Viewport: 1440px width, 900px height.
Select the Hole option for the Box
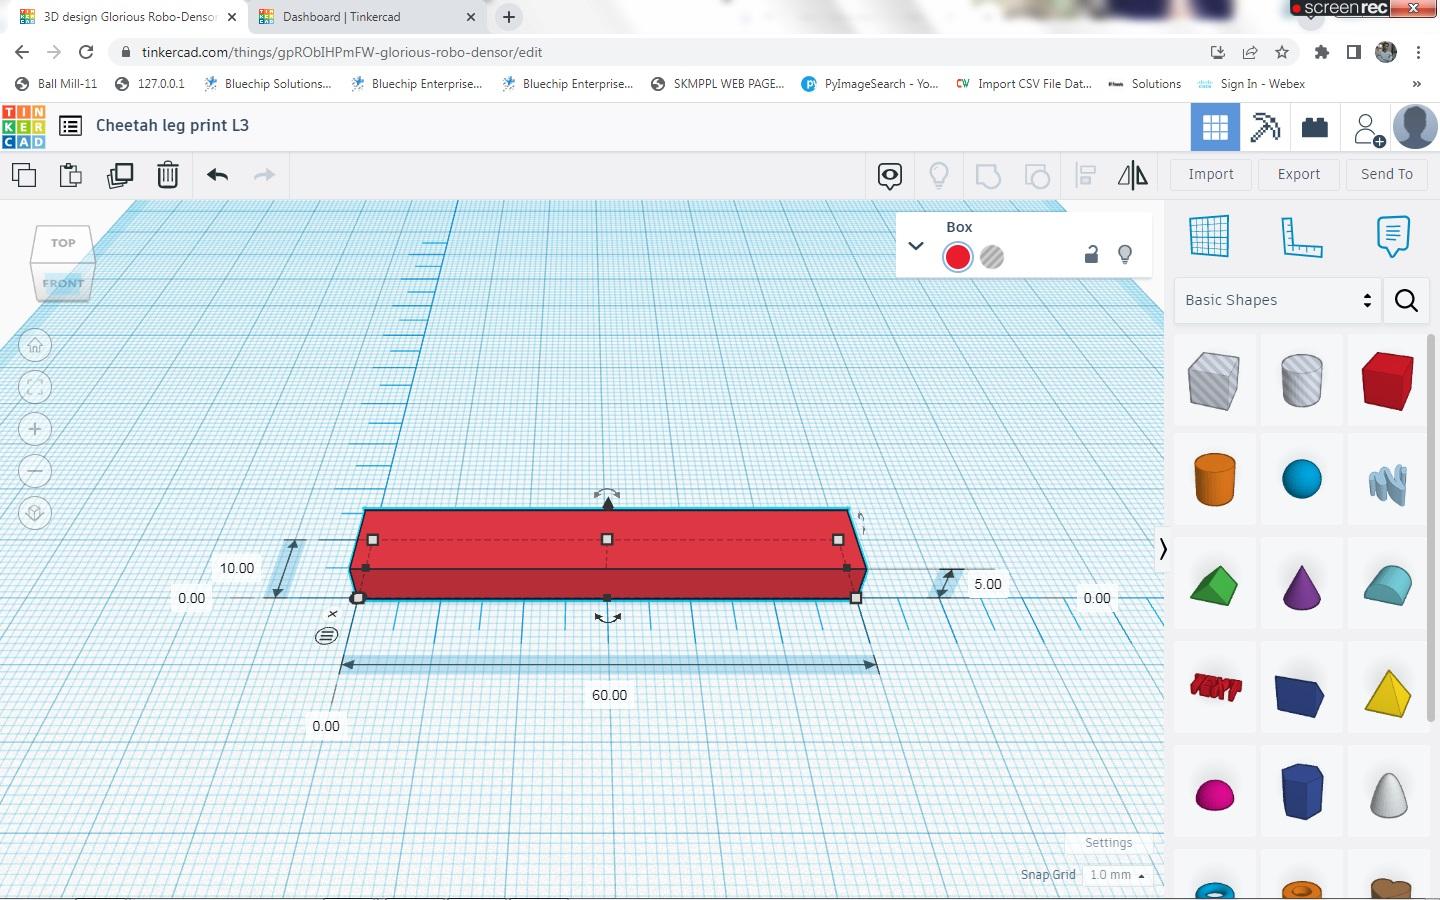coord(992,257)
